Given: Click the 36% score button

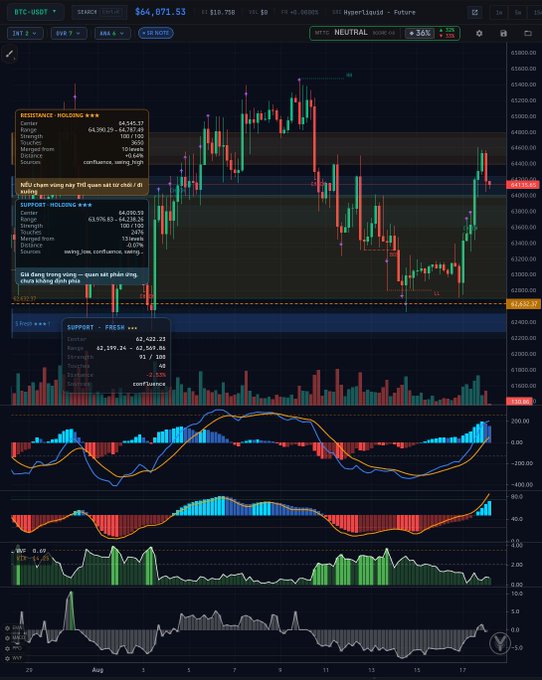Looking at the screenshot, I should tap(420, 33).
